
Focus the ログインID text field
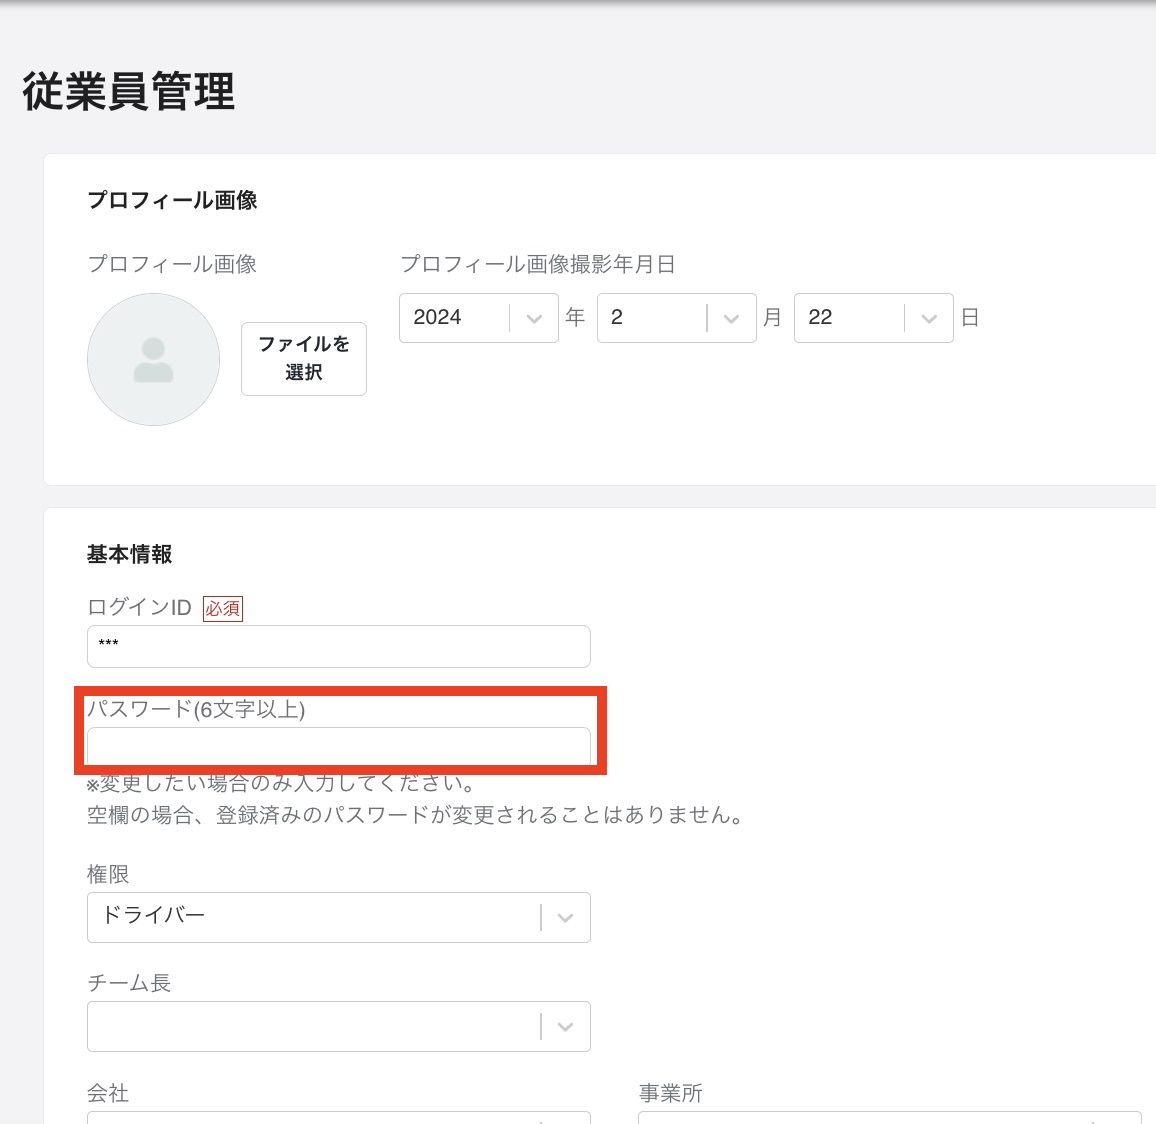tap(338, 646)
